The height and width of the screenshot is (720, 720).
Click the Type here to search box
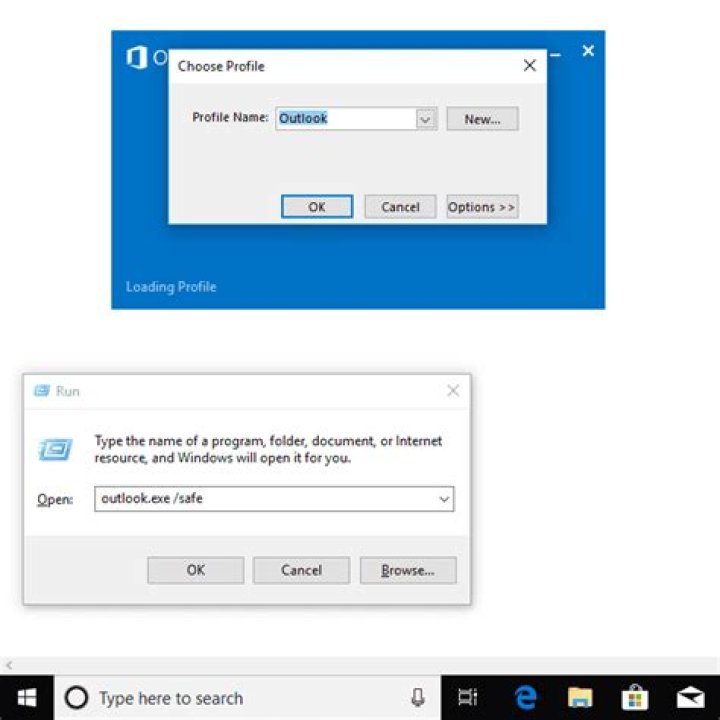[x=240, y=698]
